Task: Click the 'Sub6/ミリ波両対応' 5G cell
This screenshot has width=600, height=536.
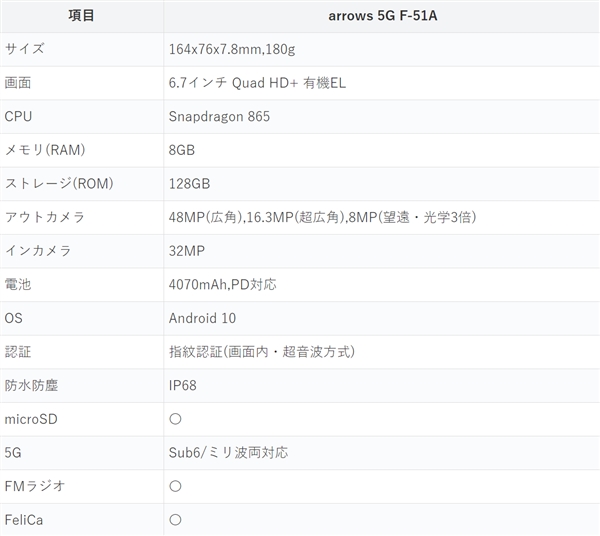Action: click(x=228, y=452)
